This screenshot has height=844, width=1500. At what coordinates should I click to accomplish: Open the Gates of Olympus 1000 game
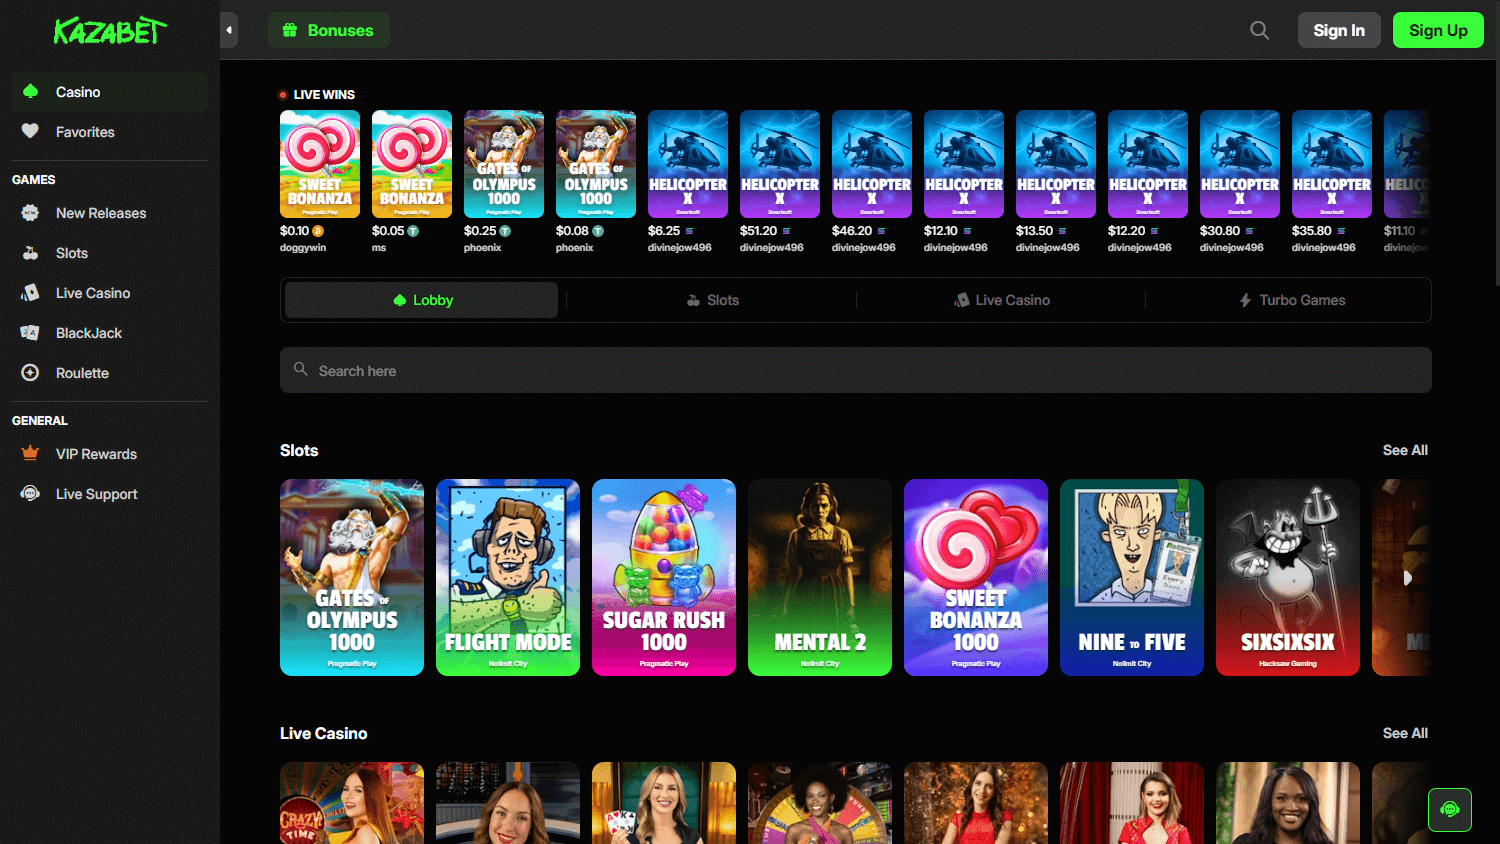coord(351,577)
